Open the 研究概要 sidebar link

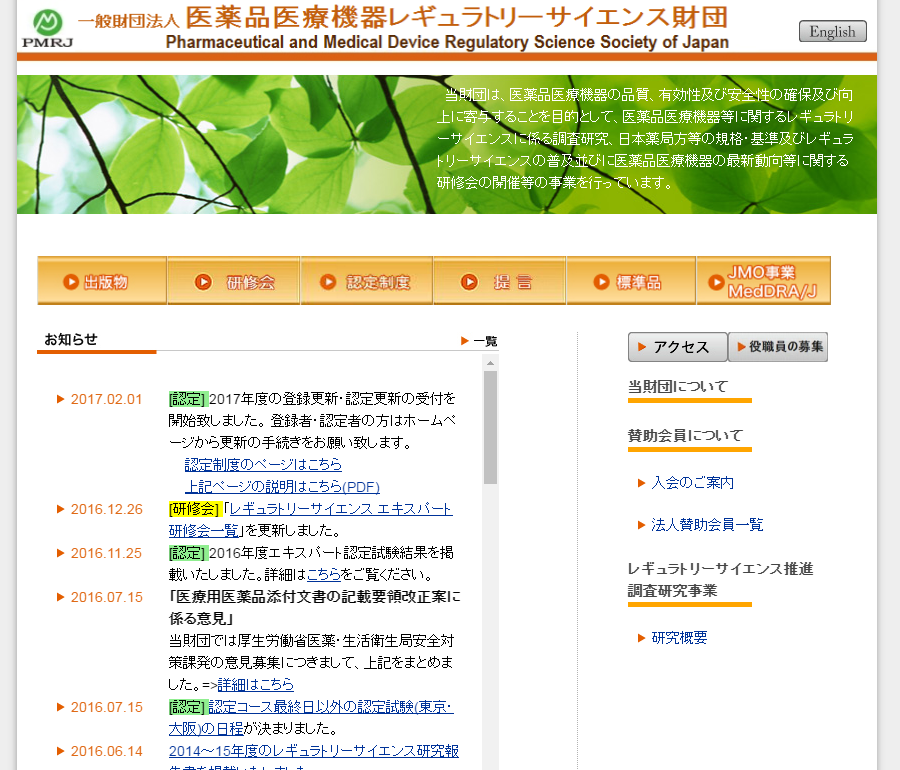click(679, 638)
